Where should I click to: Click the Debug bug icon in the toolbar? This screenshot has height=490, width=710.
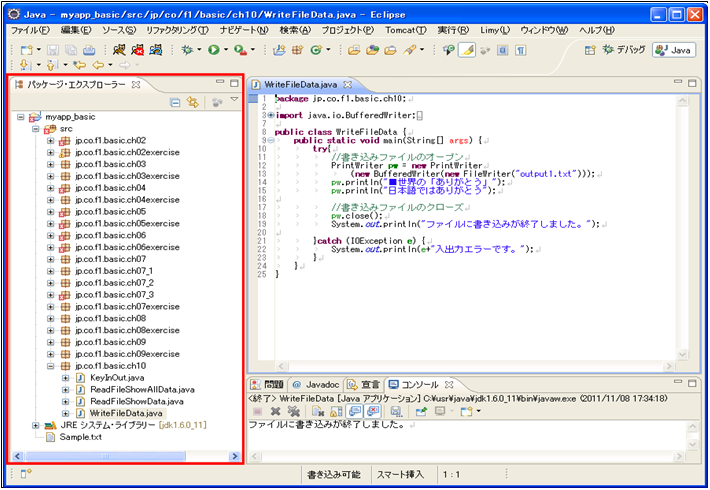[187, 49]
